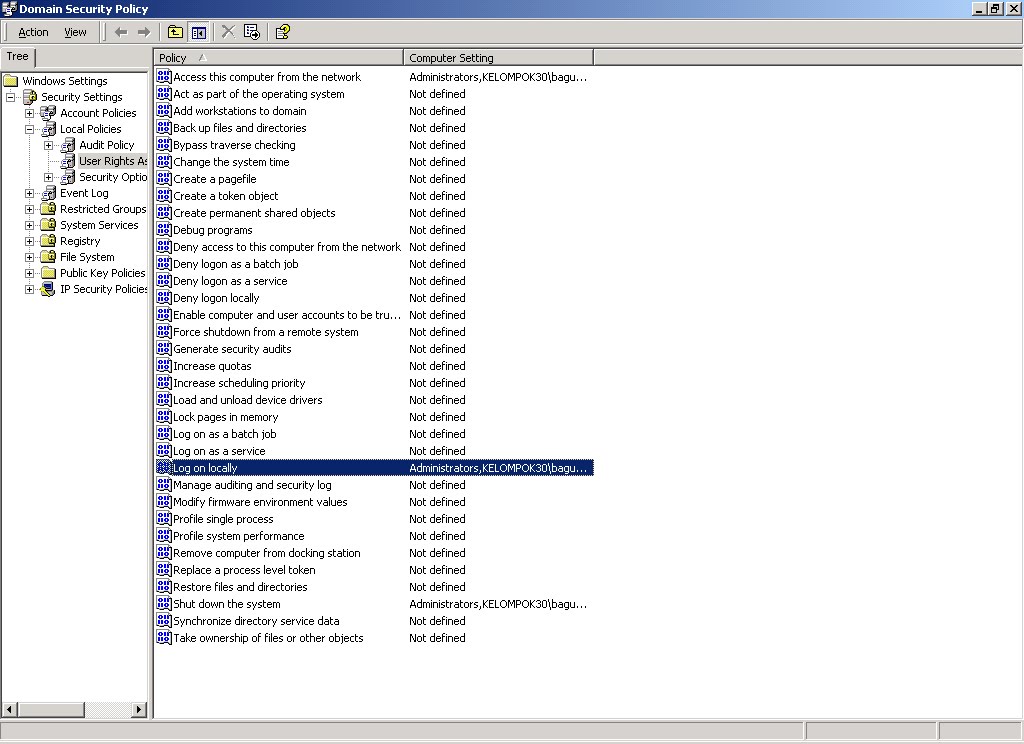This screenshot has height=744, width=1024.
Task: Expand the Public Key Policies node
Action: coord(29,273)
